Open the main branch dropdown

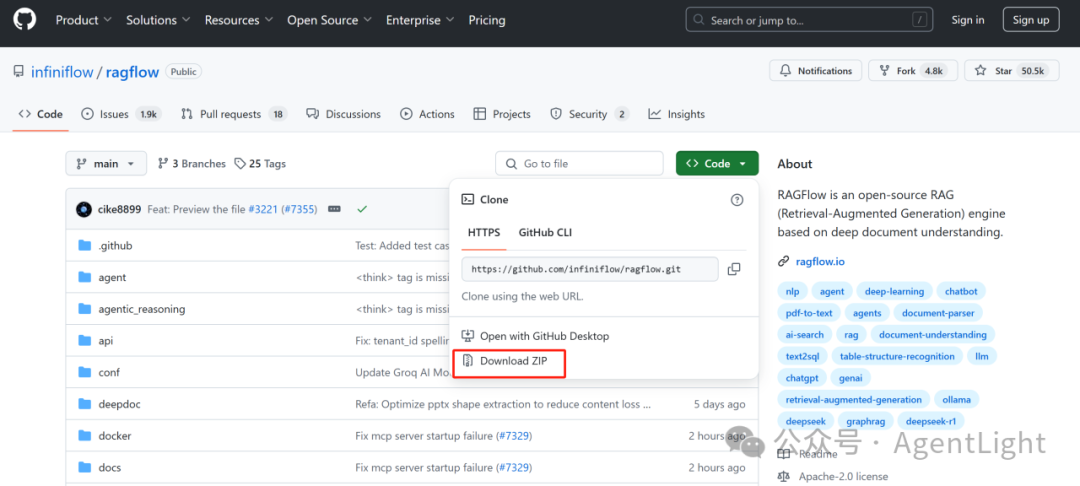pyautogui.click(x=106, y=164)
